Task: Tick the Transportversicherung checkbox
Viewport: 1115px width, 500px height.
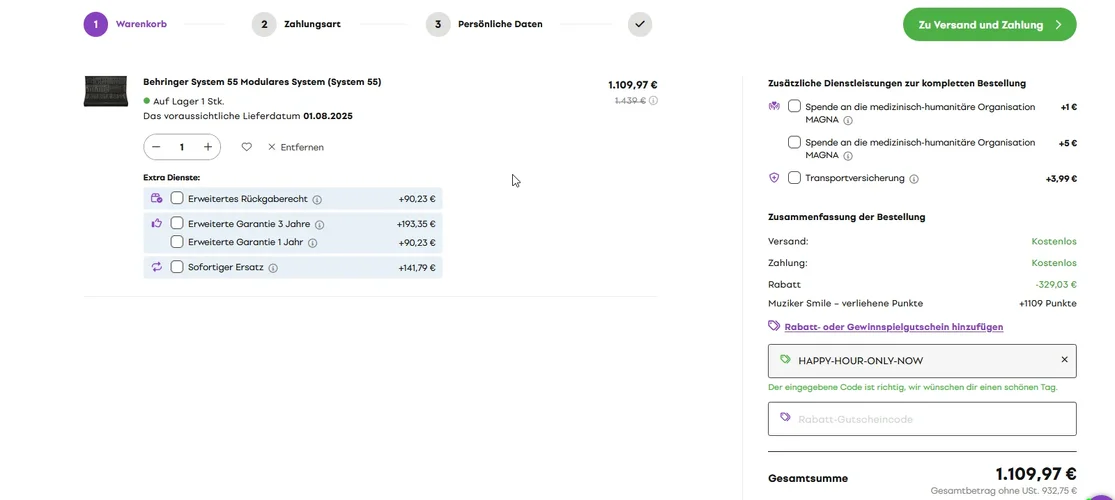Action: (794, 178)
